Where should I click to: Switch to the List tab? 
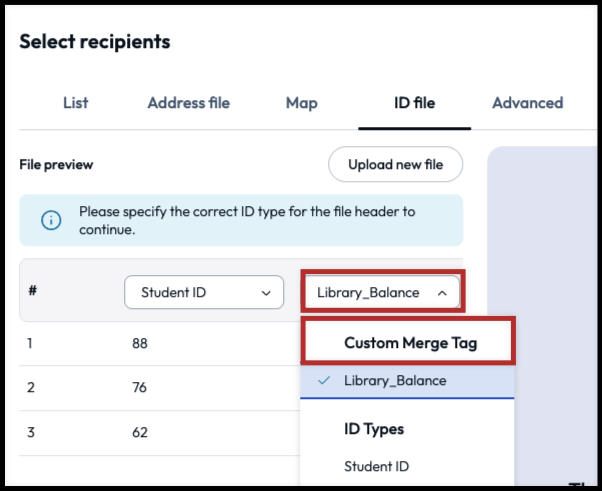(x=75, y=103)
